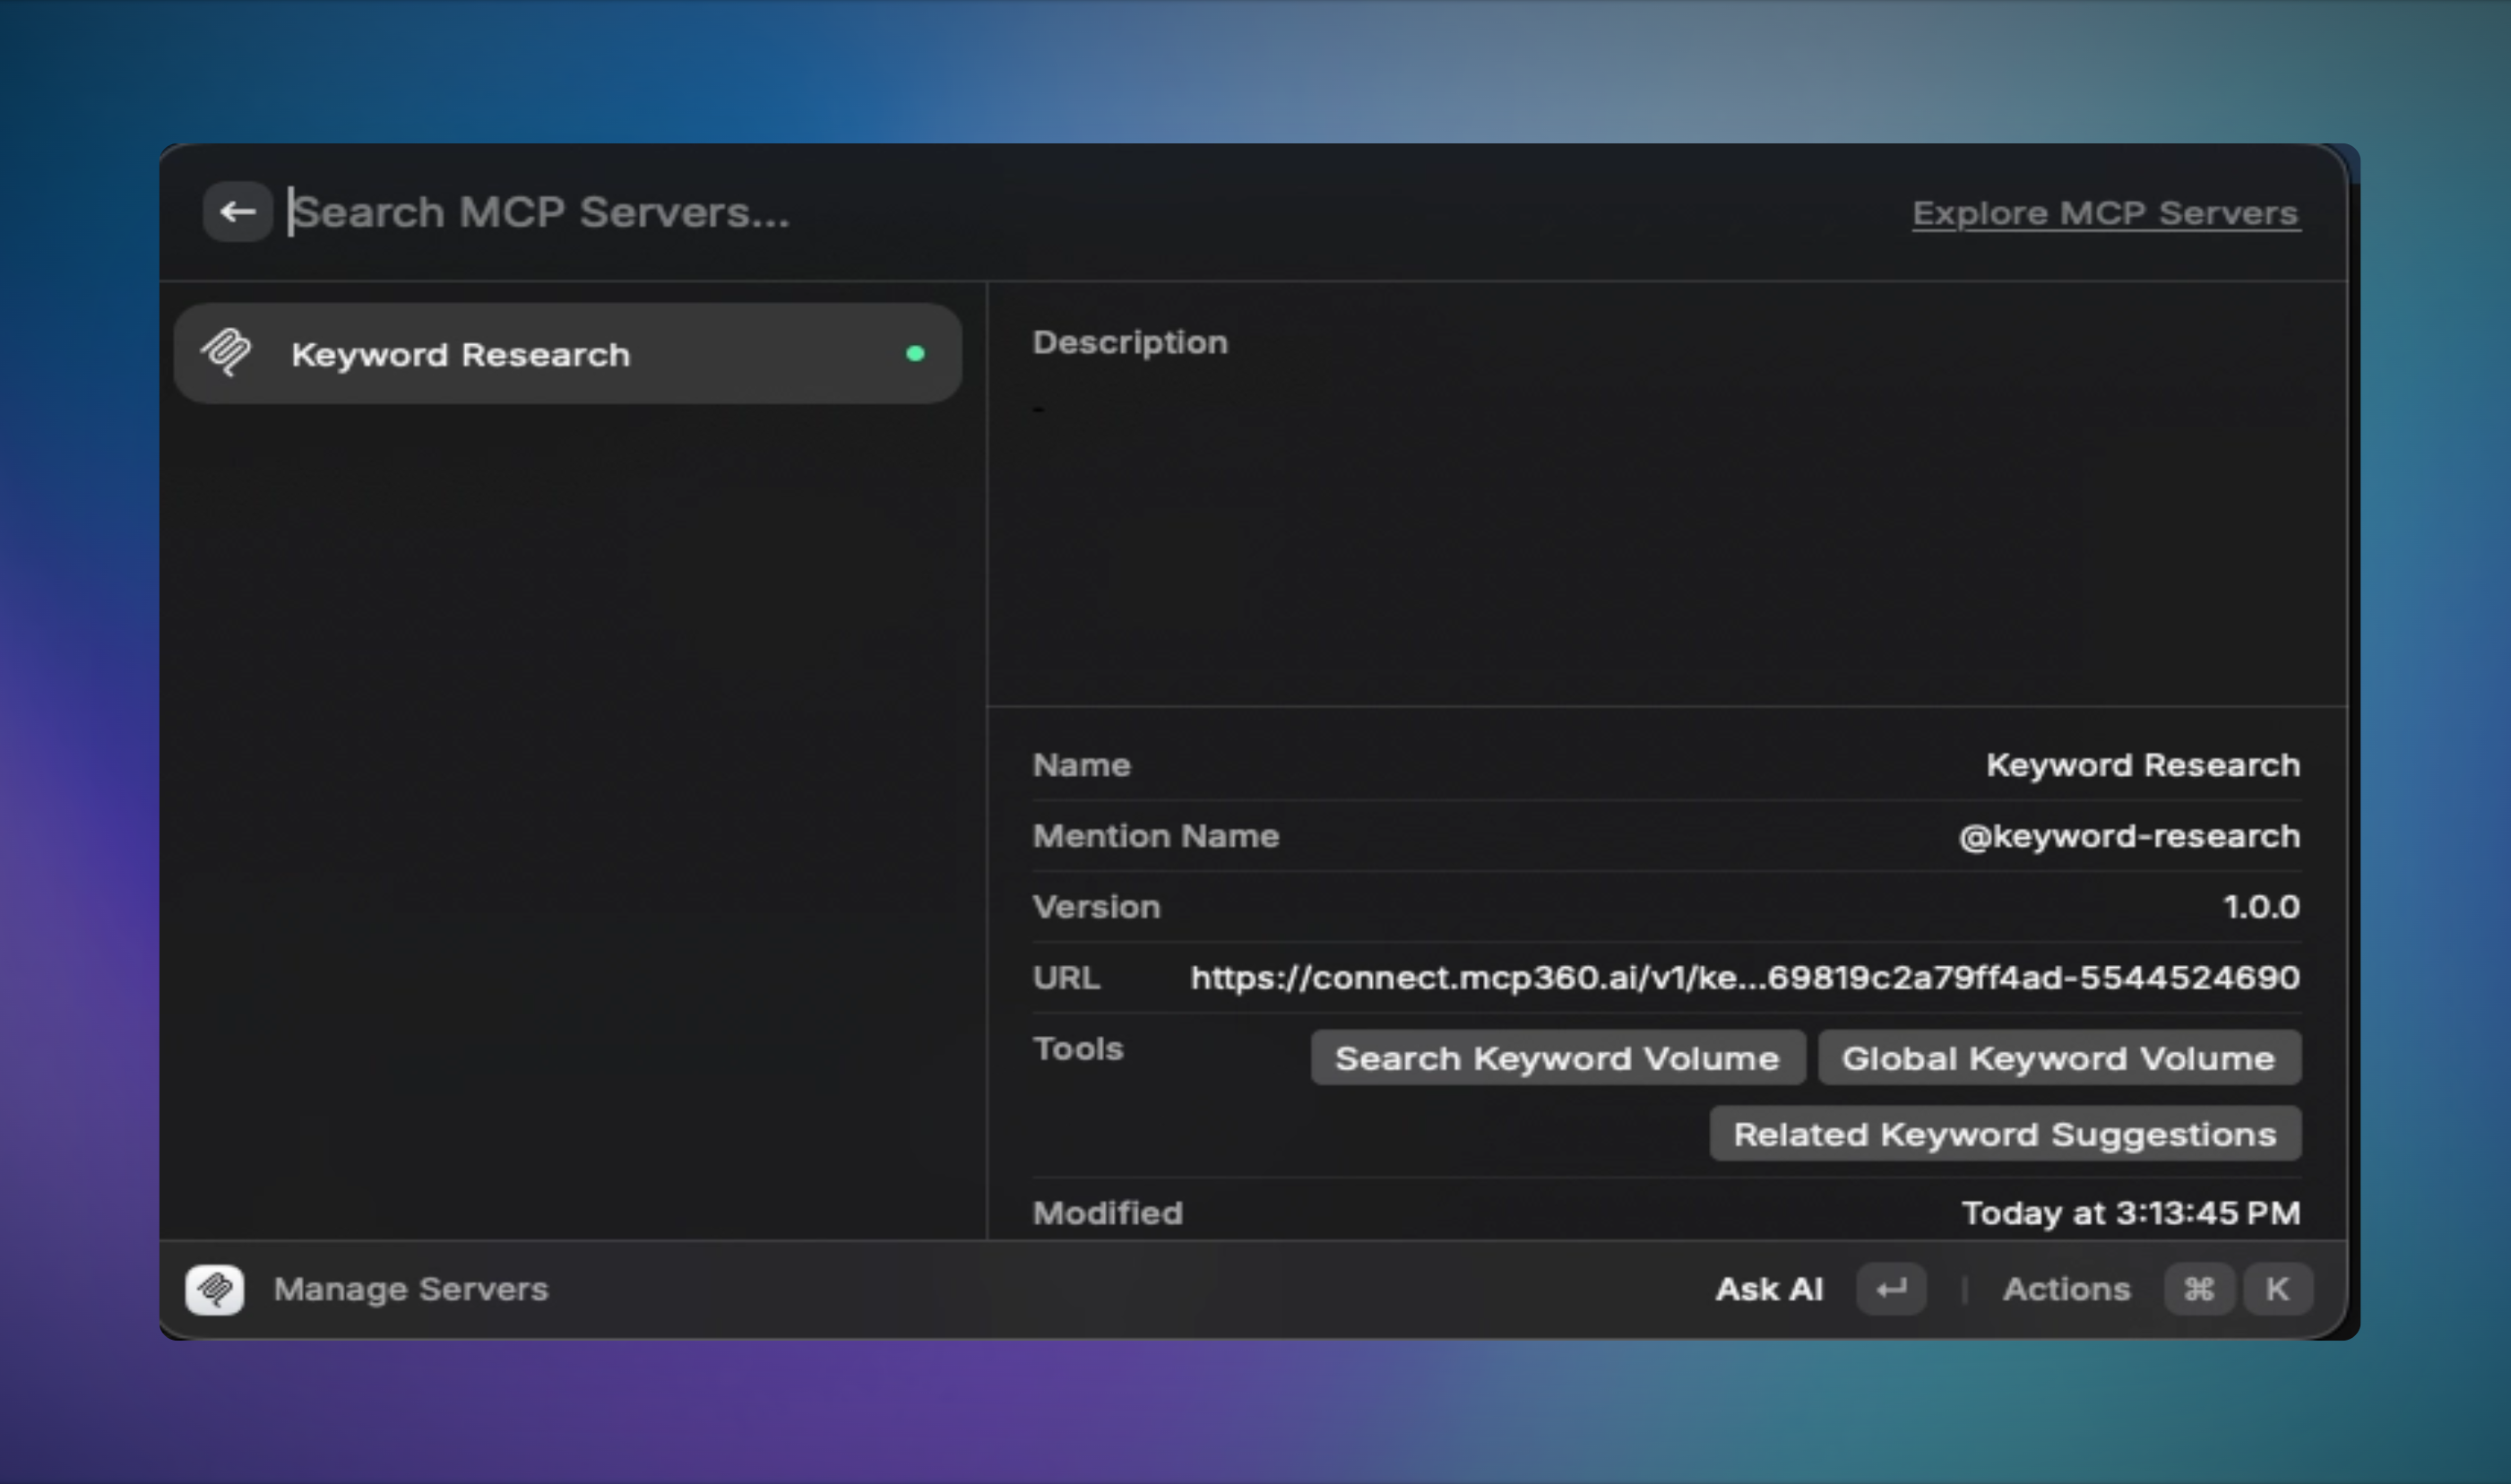The image size is (2511, 1484).
Task: Click the Keyword Research server icon
Action: (x=227, y=352)
